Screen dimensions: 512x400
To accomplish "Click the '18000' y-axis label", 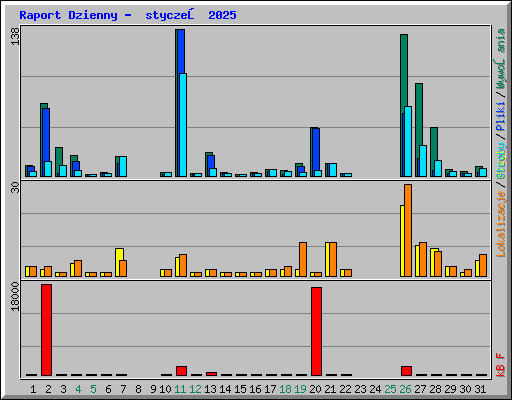I will click(15, 297).
